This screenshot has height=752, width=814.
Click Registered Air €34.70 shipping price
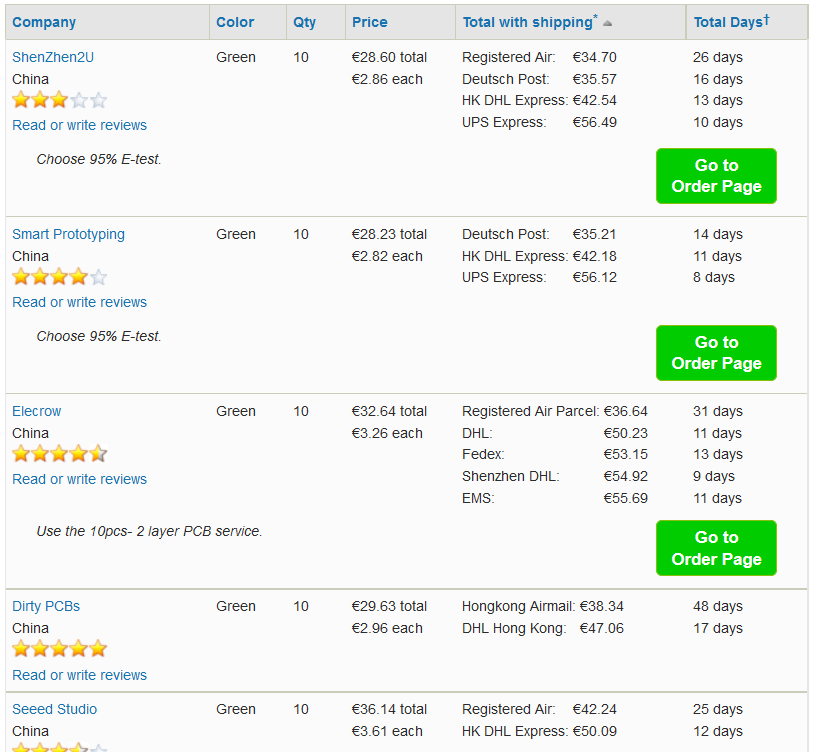(x=594, y=57)
